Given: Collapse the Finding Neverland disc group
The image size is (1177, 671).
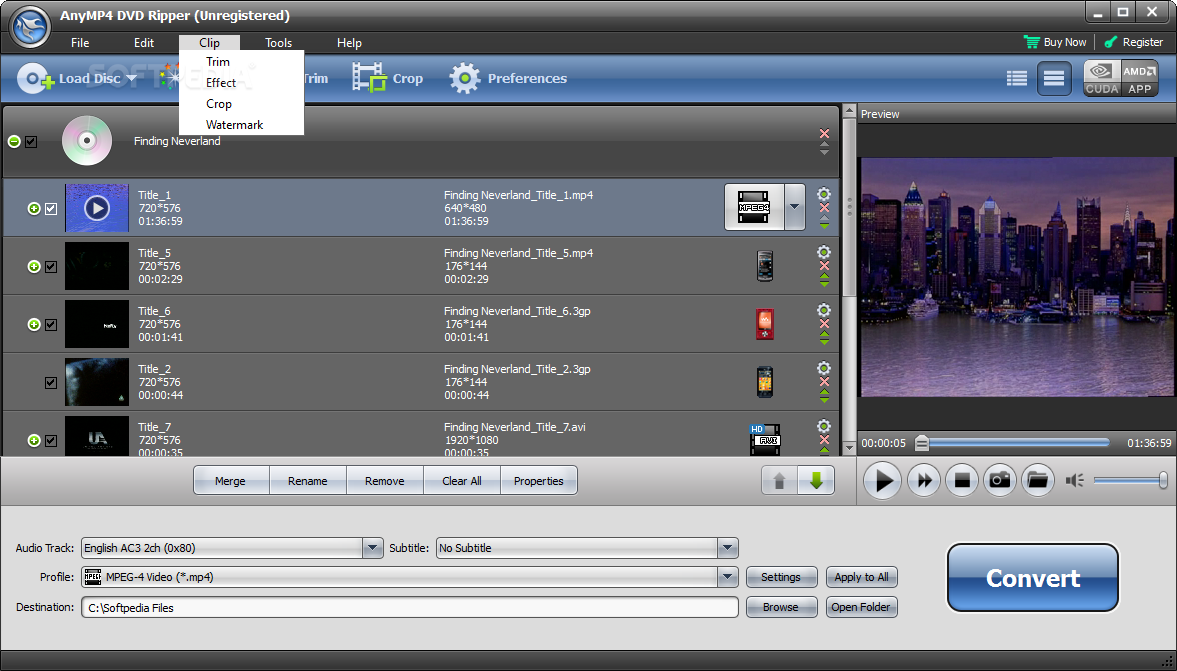Looking at the screenshot, I should pos(14,141).
